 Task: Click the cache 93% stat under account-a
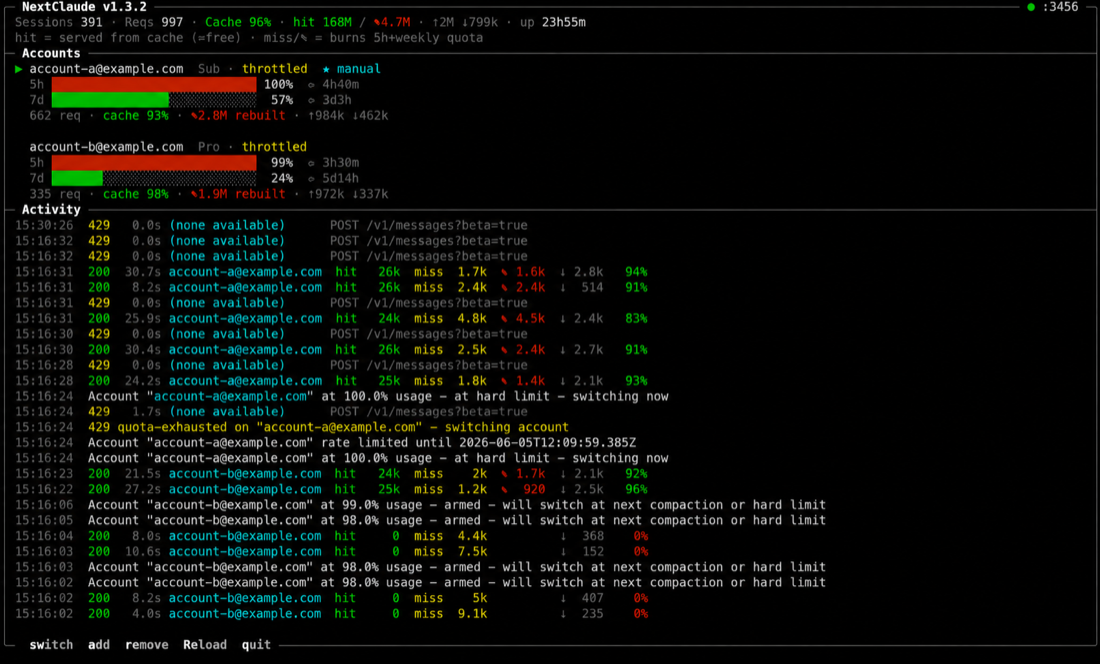tap(135, 116)
